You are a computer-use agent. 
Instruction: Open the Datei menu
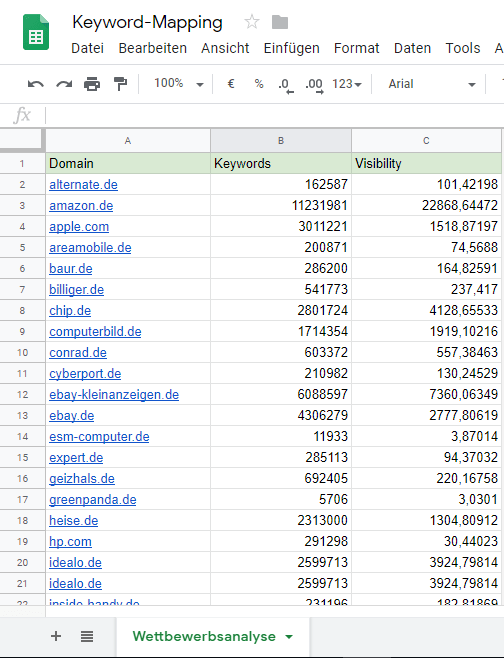pyautogui.click(x=87, y=48)
